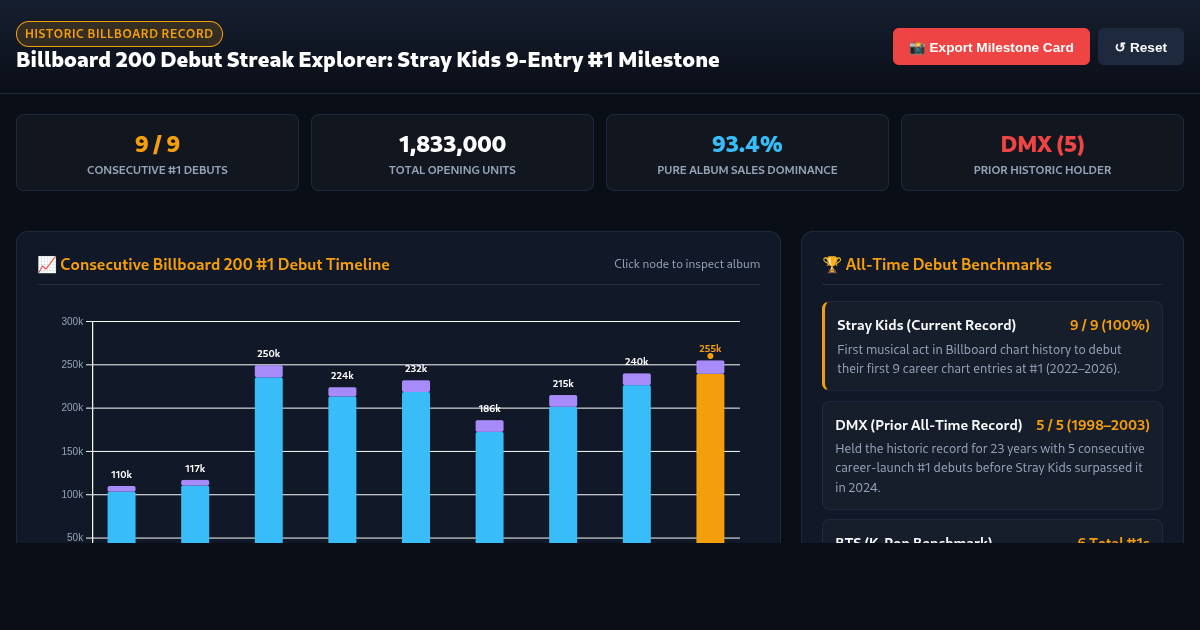Screen dimensions: 1200x630
Task: Click the '5 / 5 (1998–2003)' value
Action: (1093, 425)
